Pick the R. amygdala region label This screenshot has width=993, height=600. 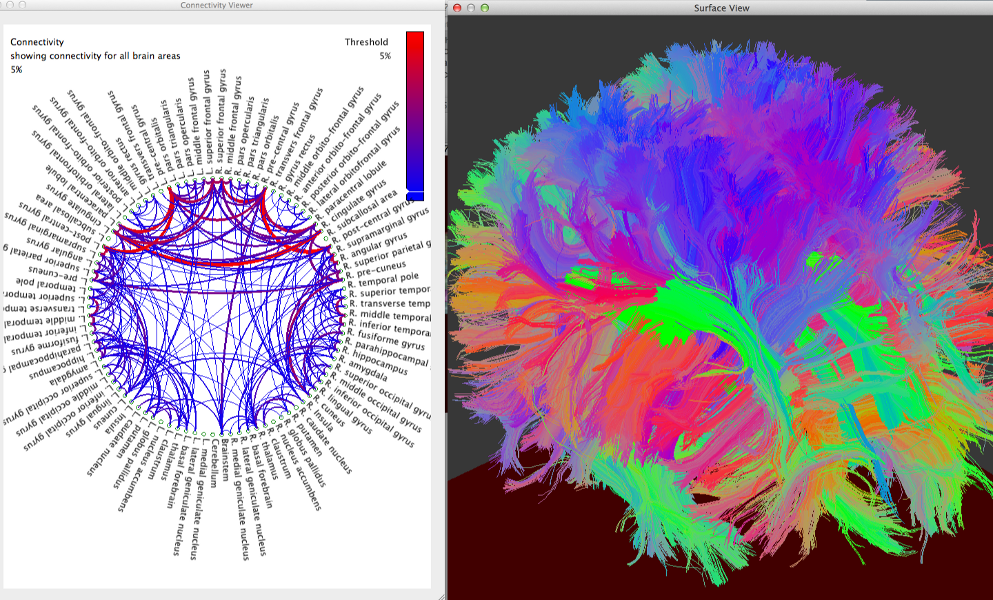[x=363, y=369]
